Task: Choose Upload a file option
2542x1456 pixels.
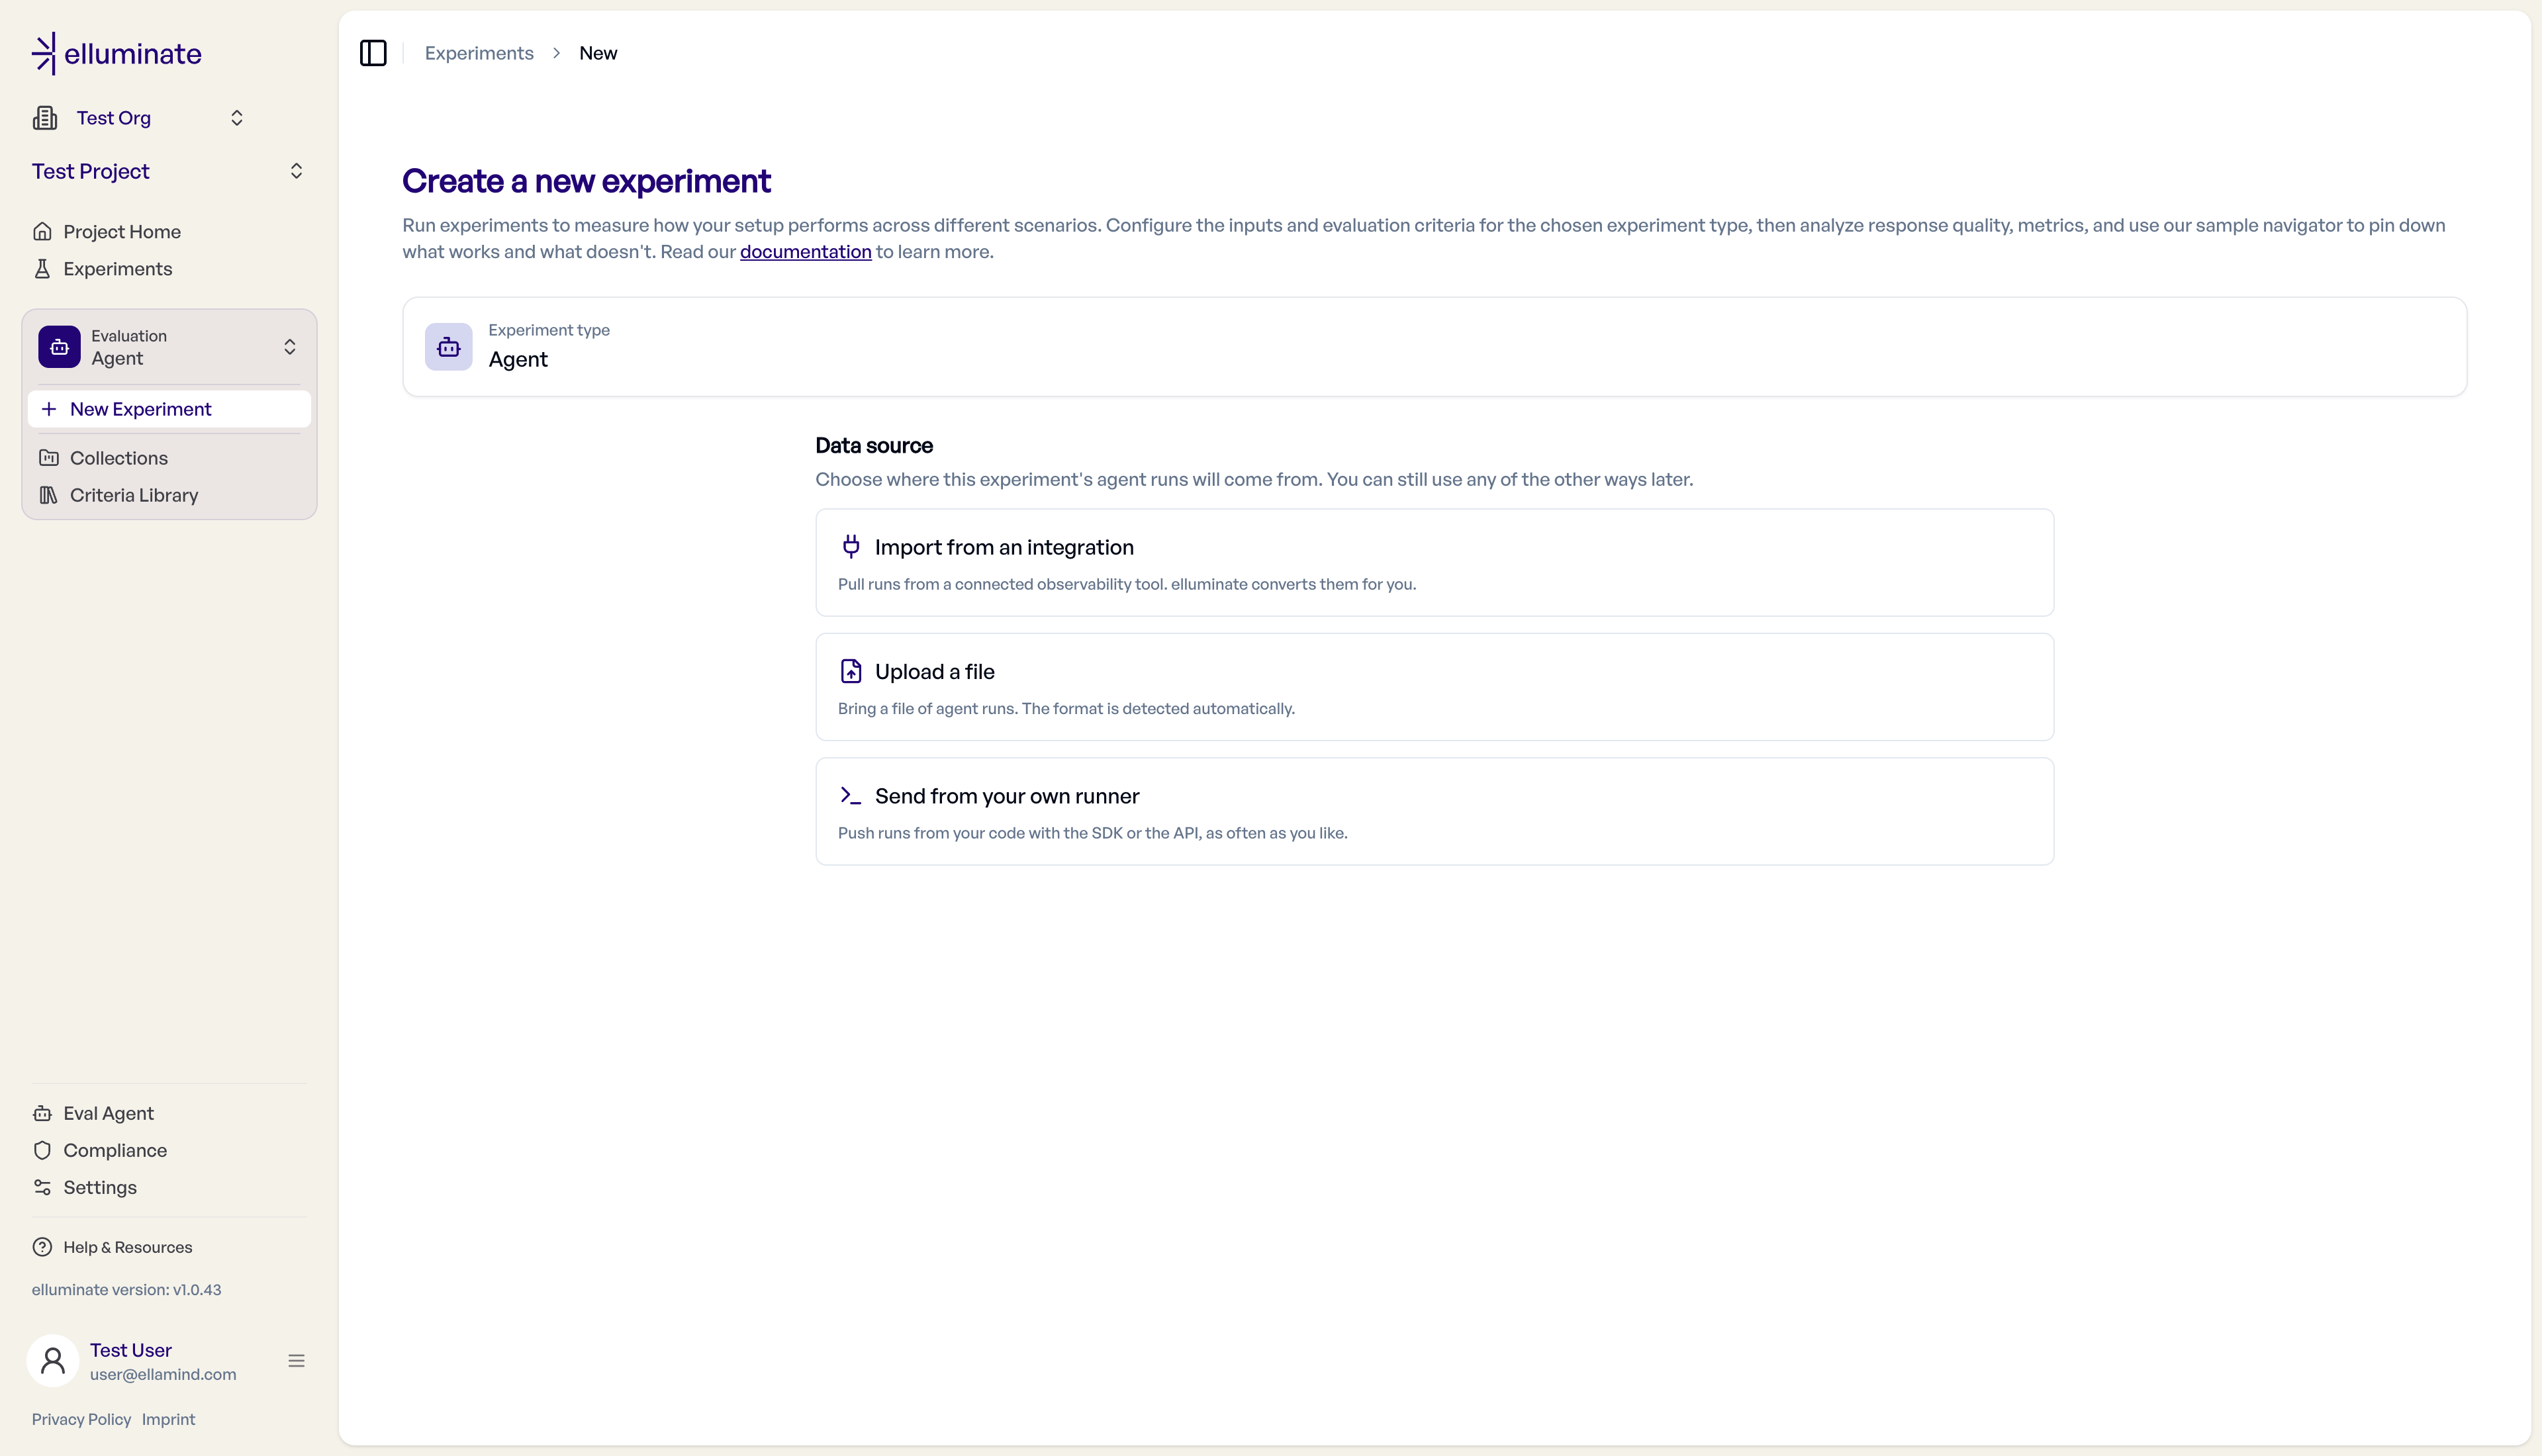Action: click(x=1434, y=687)
